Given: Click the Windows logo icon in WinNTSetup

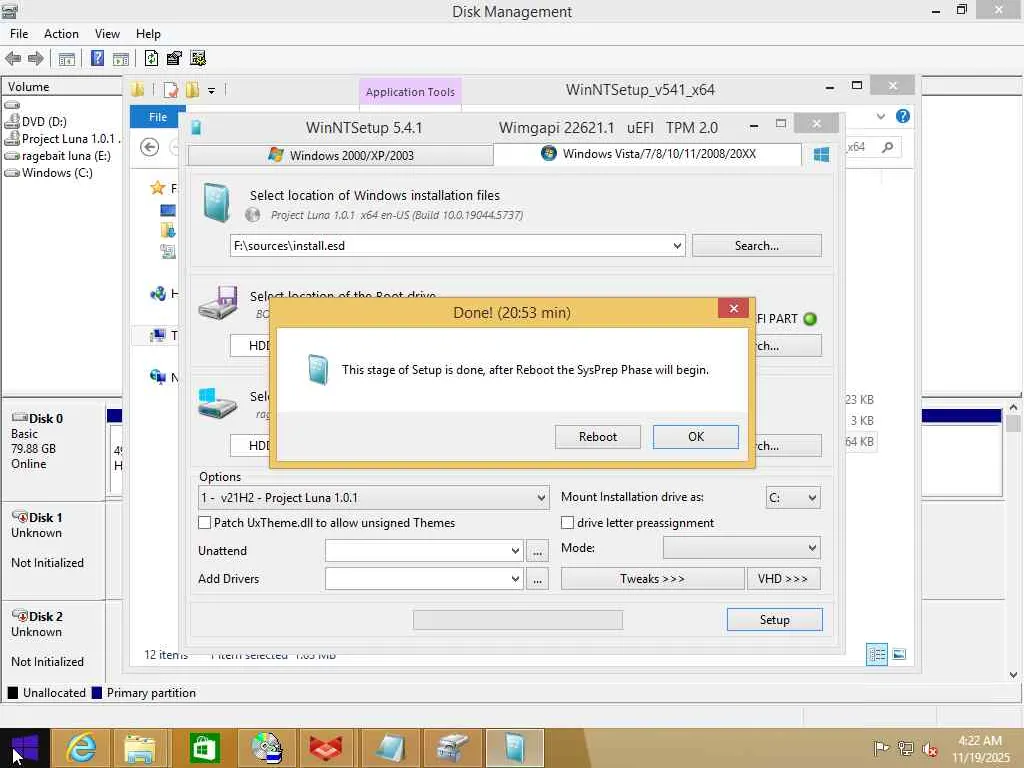Looking at the screenshot, I should pos(822,155).
